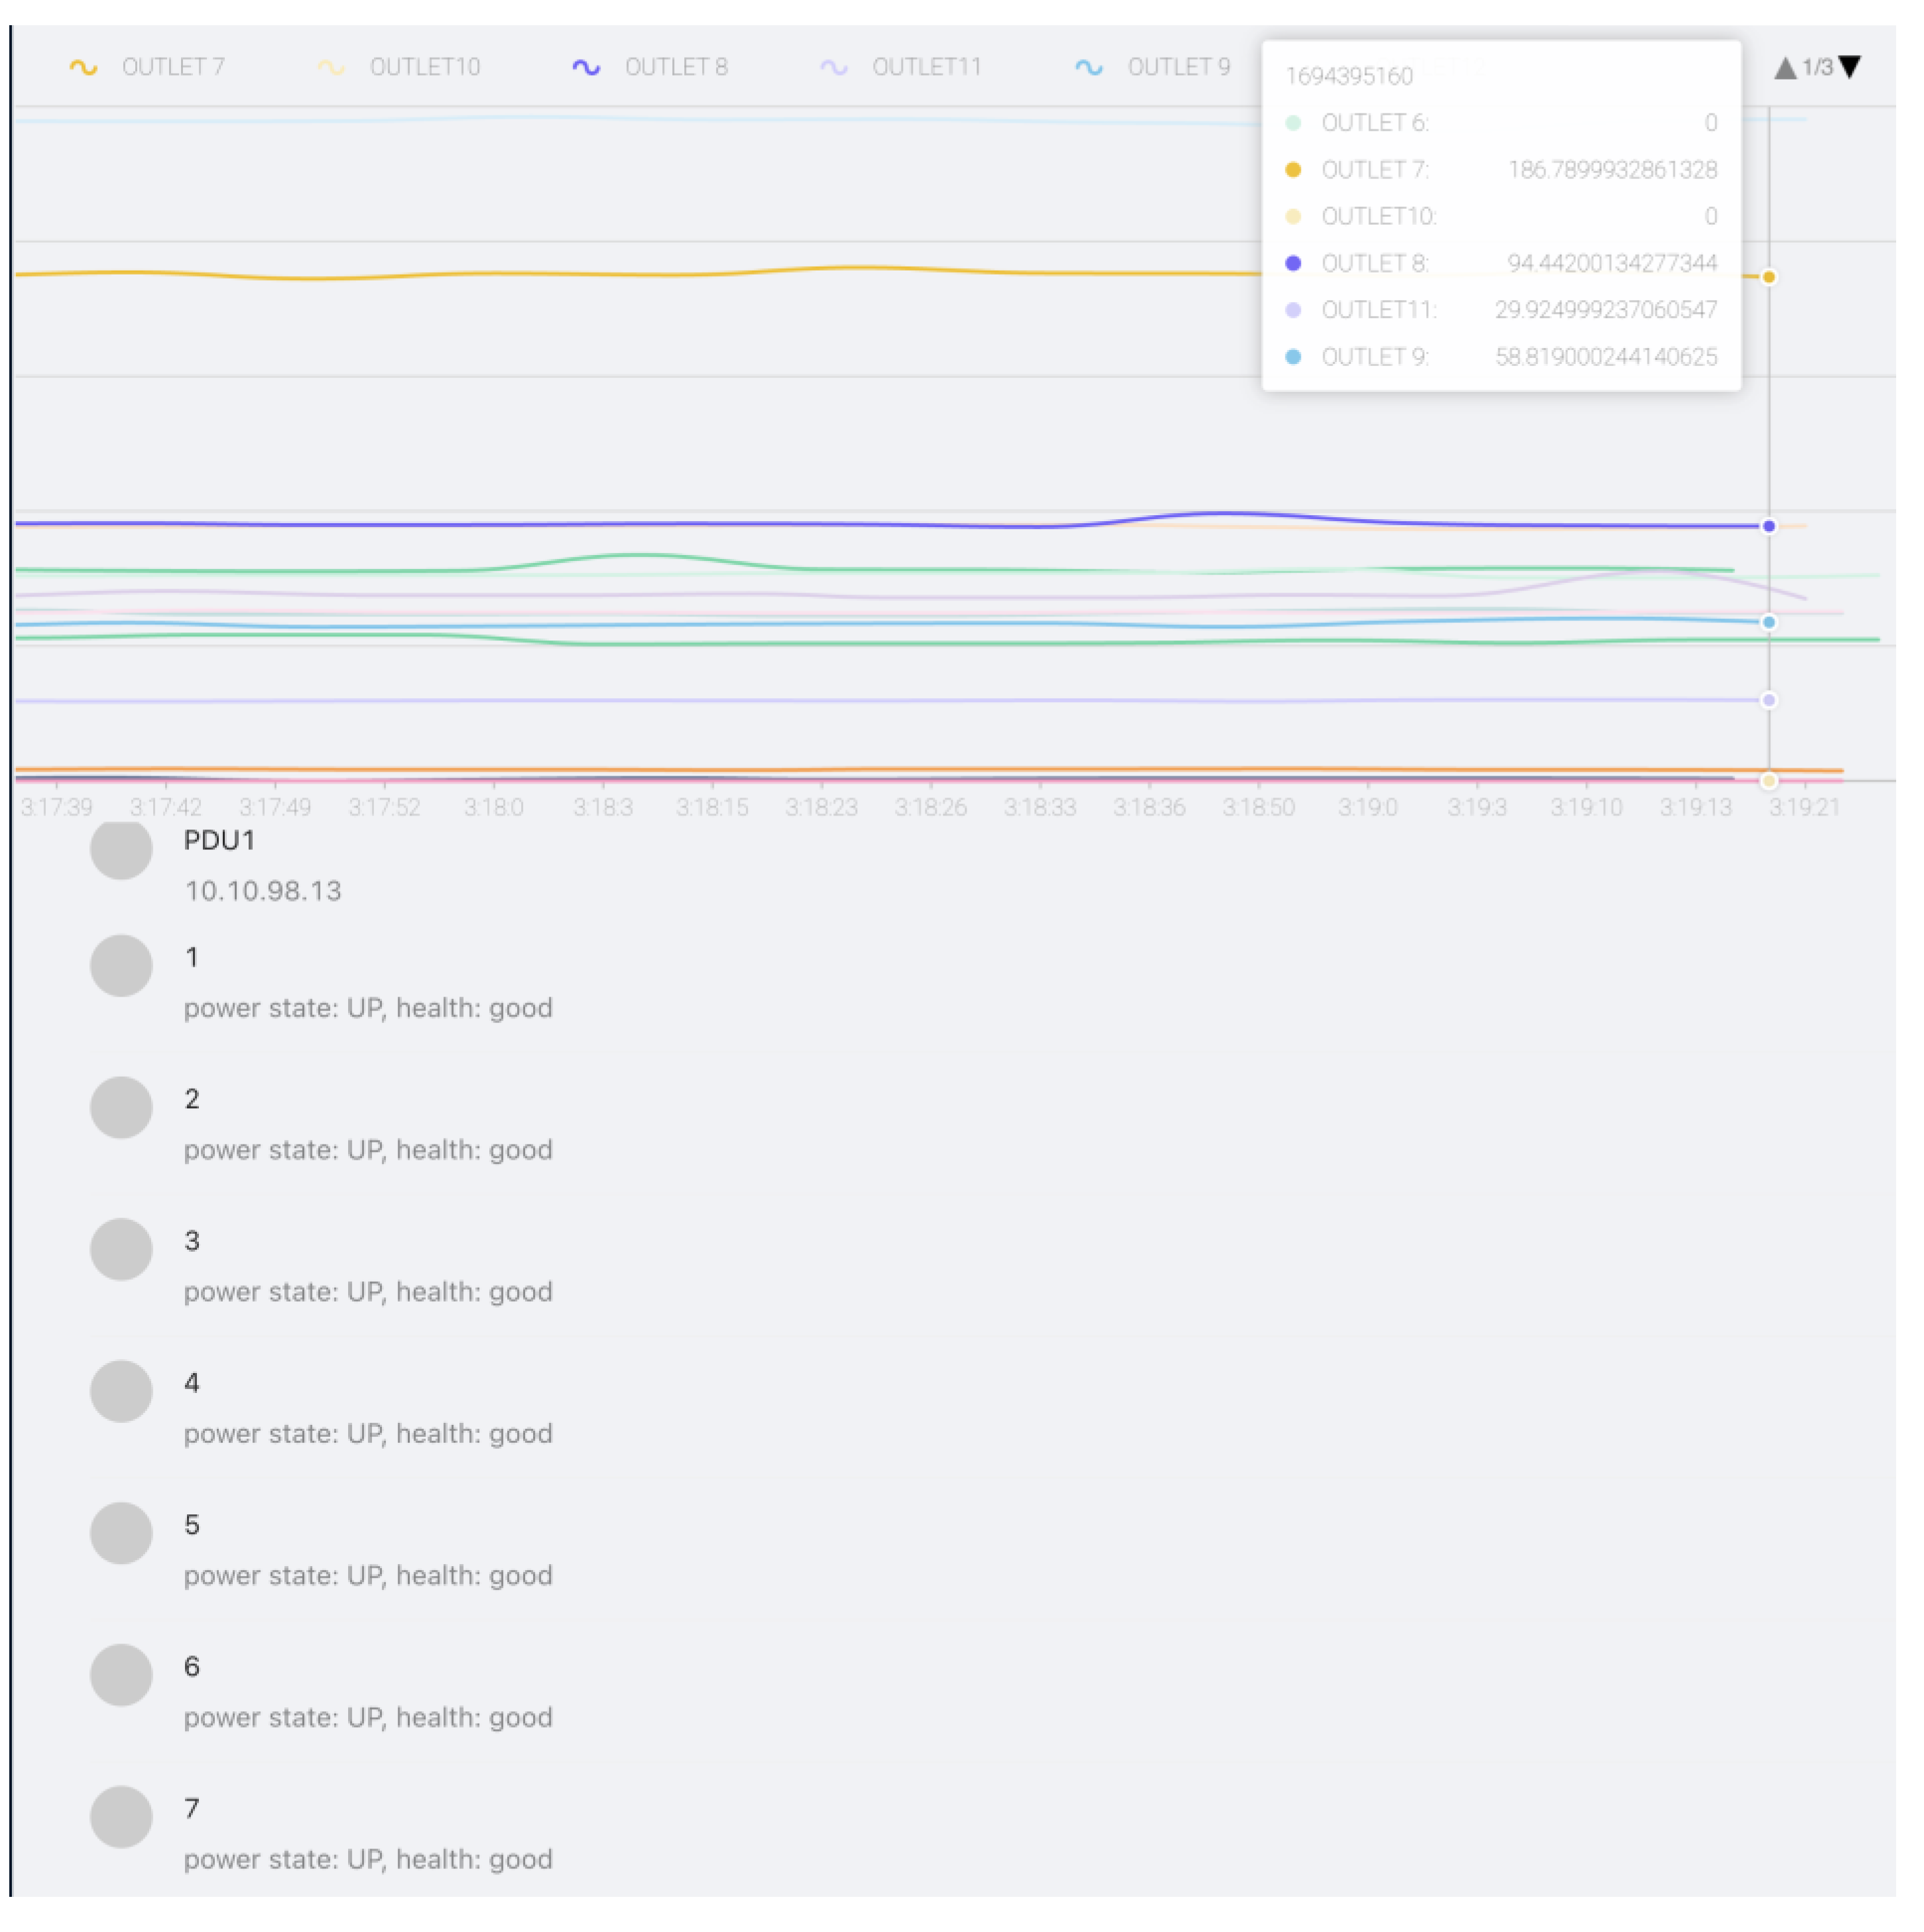Click outlet 4 status circle icon
This screenshot has height=1932, width=1924.
click(121, 1392)
